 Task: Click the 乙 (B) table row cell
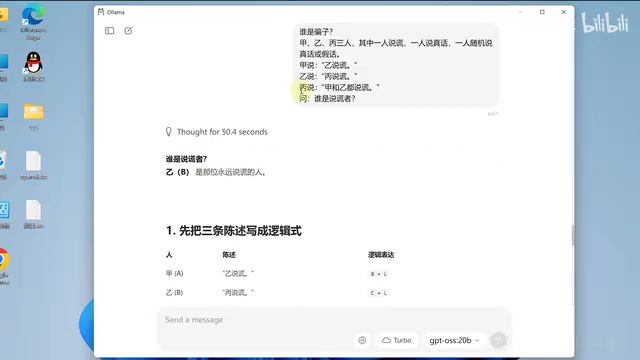click(x=174, y=293)
